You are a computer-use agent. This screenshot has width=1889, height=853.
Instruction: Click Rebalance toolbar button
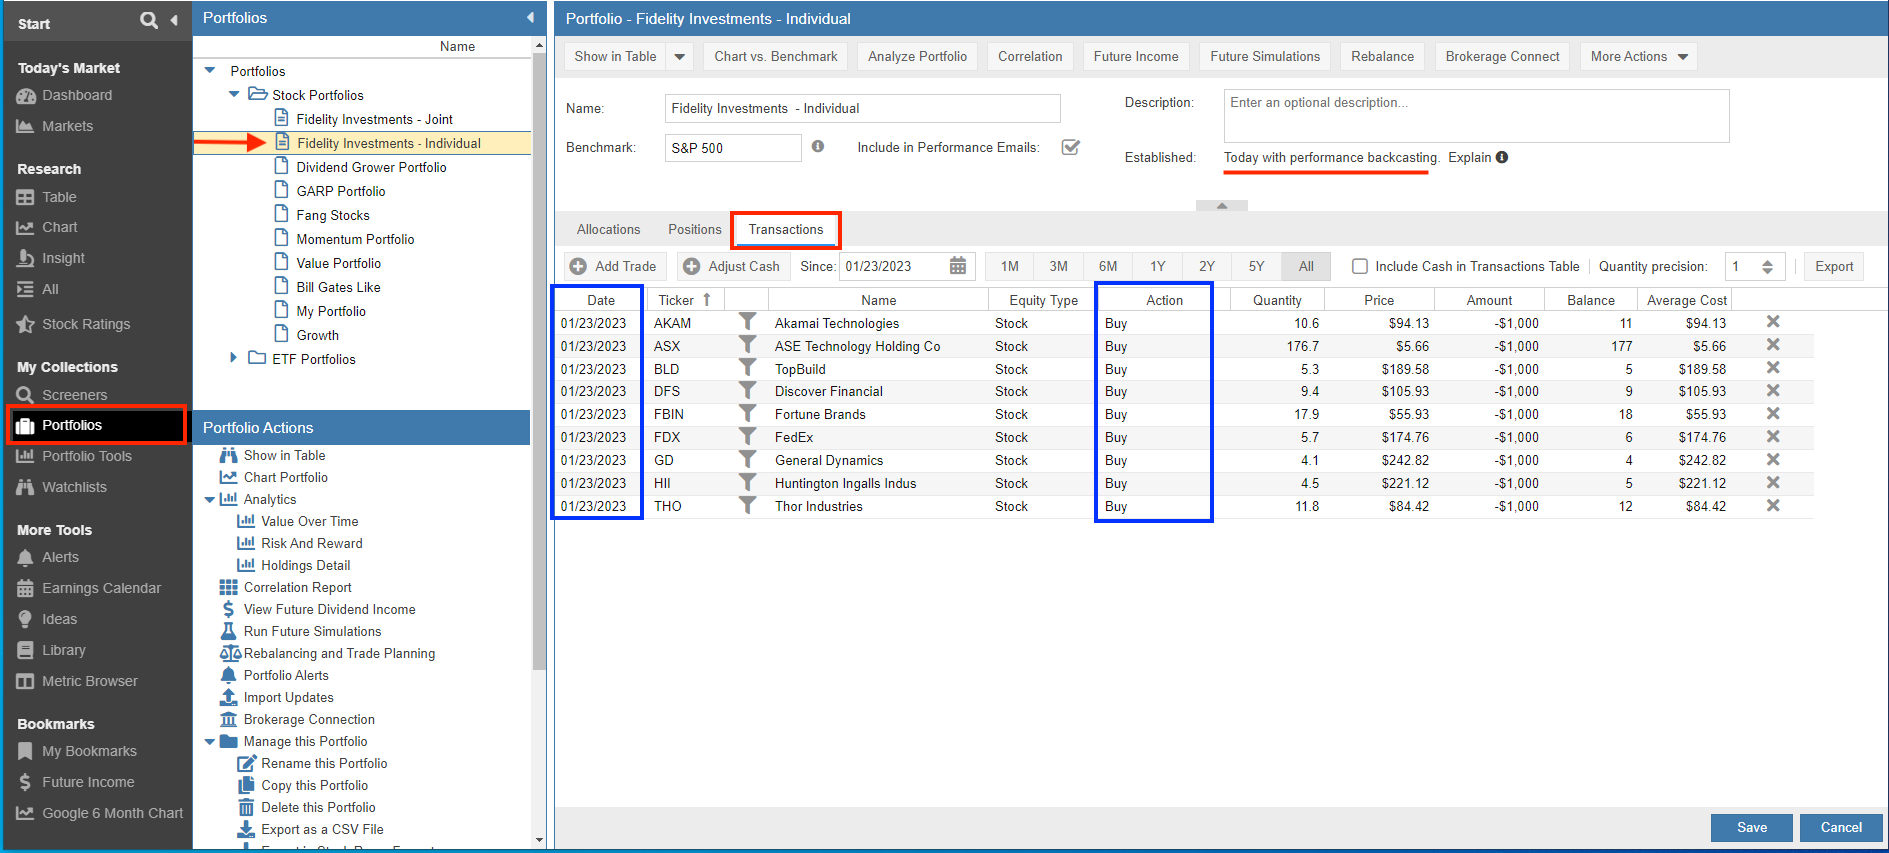click(x=1382, y=57)
